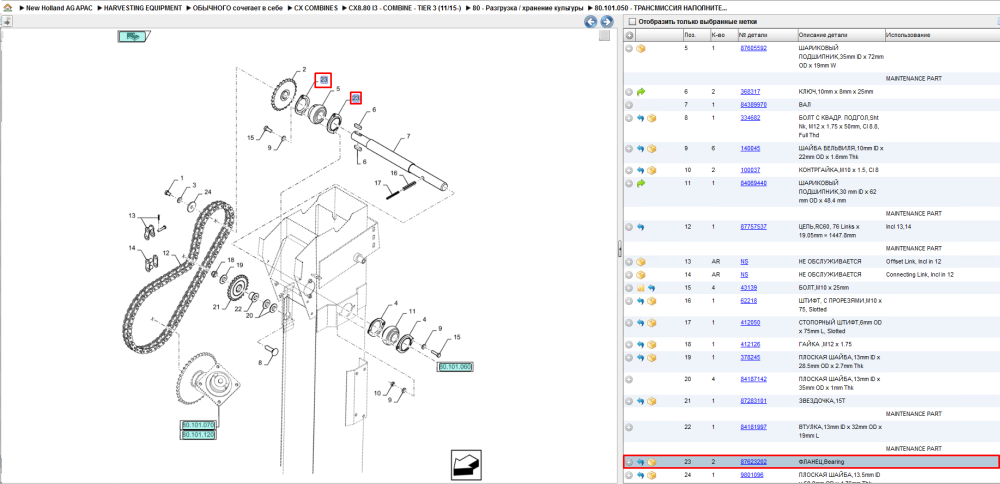Add position 7 ВАЛ with plus icon
Screen dimensions: 1000x484
pyautogui.click(x=629, y=105)
